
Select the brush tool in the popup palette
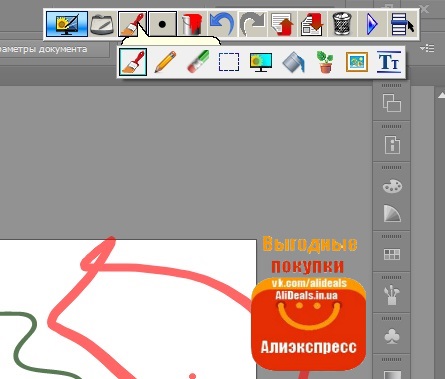133,62
